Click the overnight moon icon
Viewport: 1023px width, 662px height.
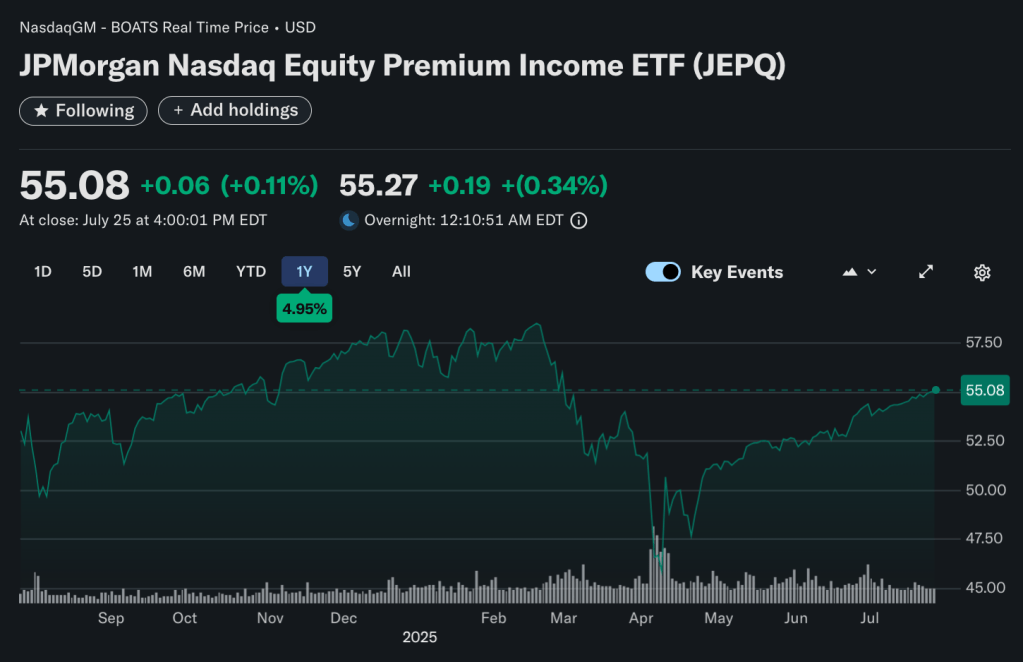pyautogui.click(x=349, y=219)
